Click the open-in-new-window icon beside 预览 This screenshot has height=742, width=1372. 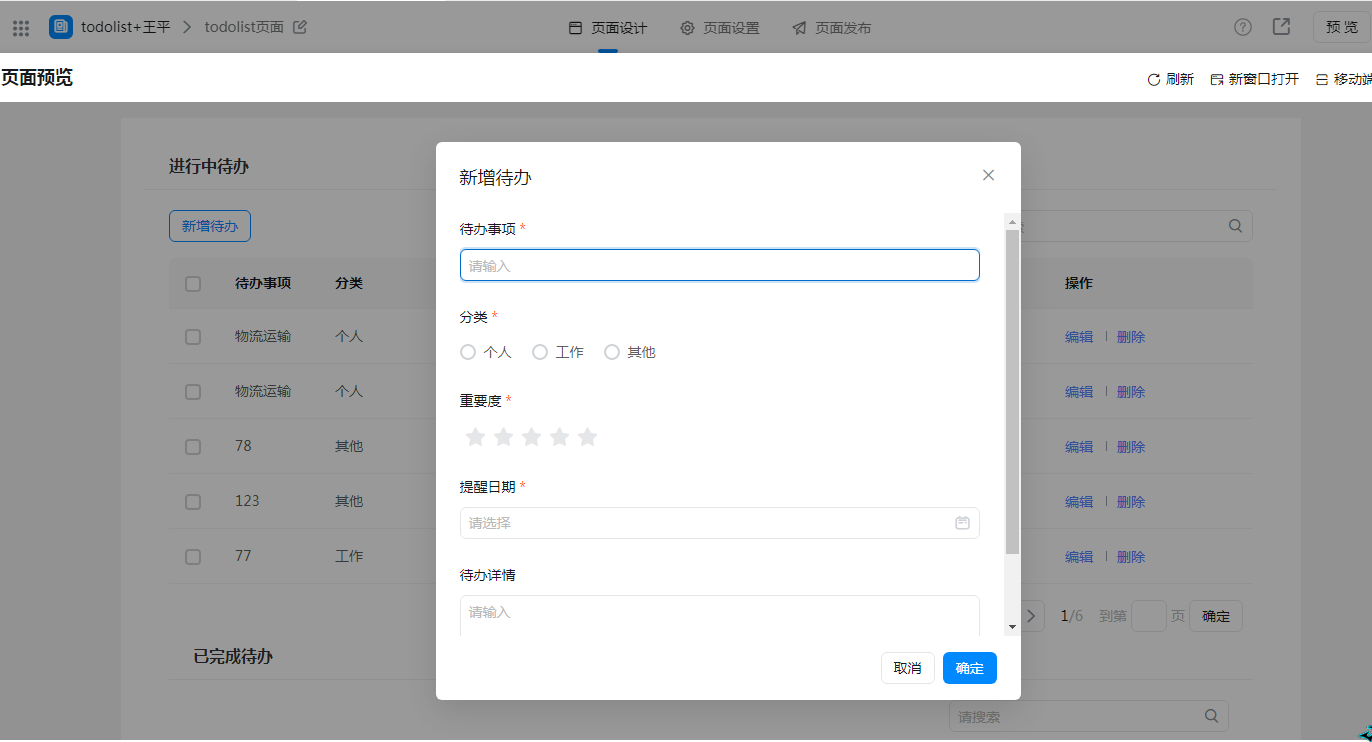coord(1281,27)
